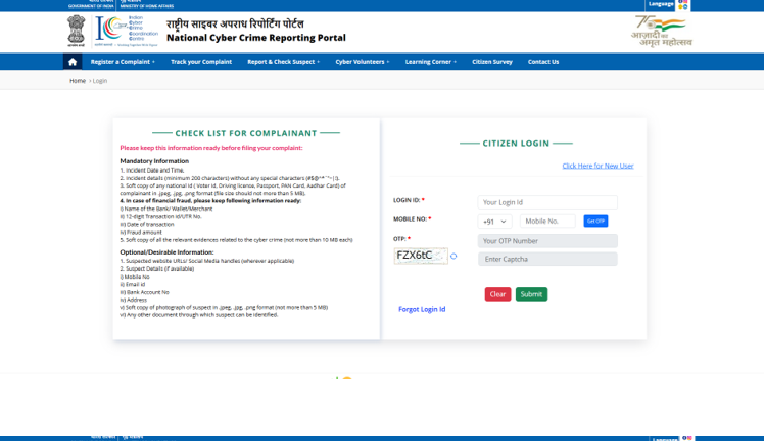This screenshot has height=443, width=776.
Task: Expand the Register a Complaint menu
Action: (x=124, y=62)
